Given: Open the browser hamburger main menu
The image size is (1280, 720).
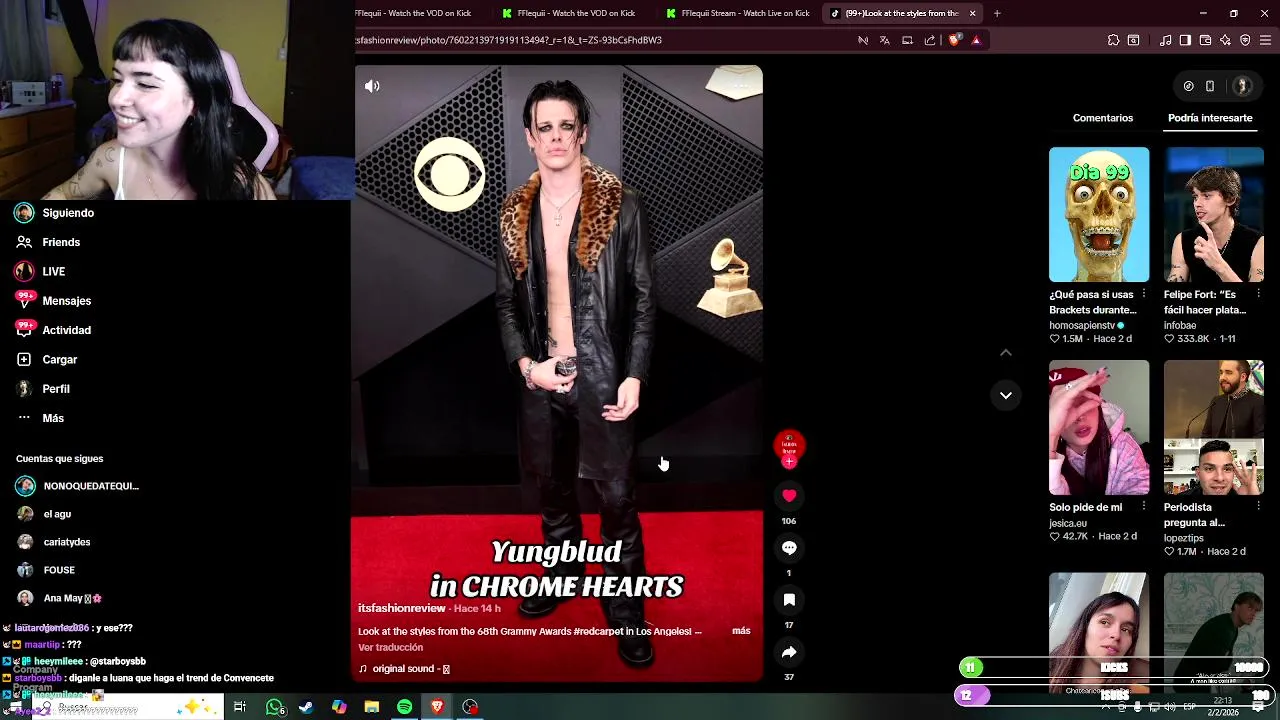Looking at the screenshot, I should 1266,40.
